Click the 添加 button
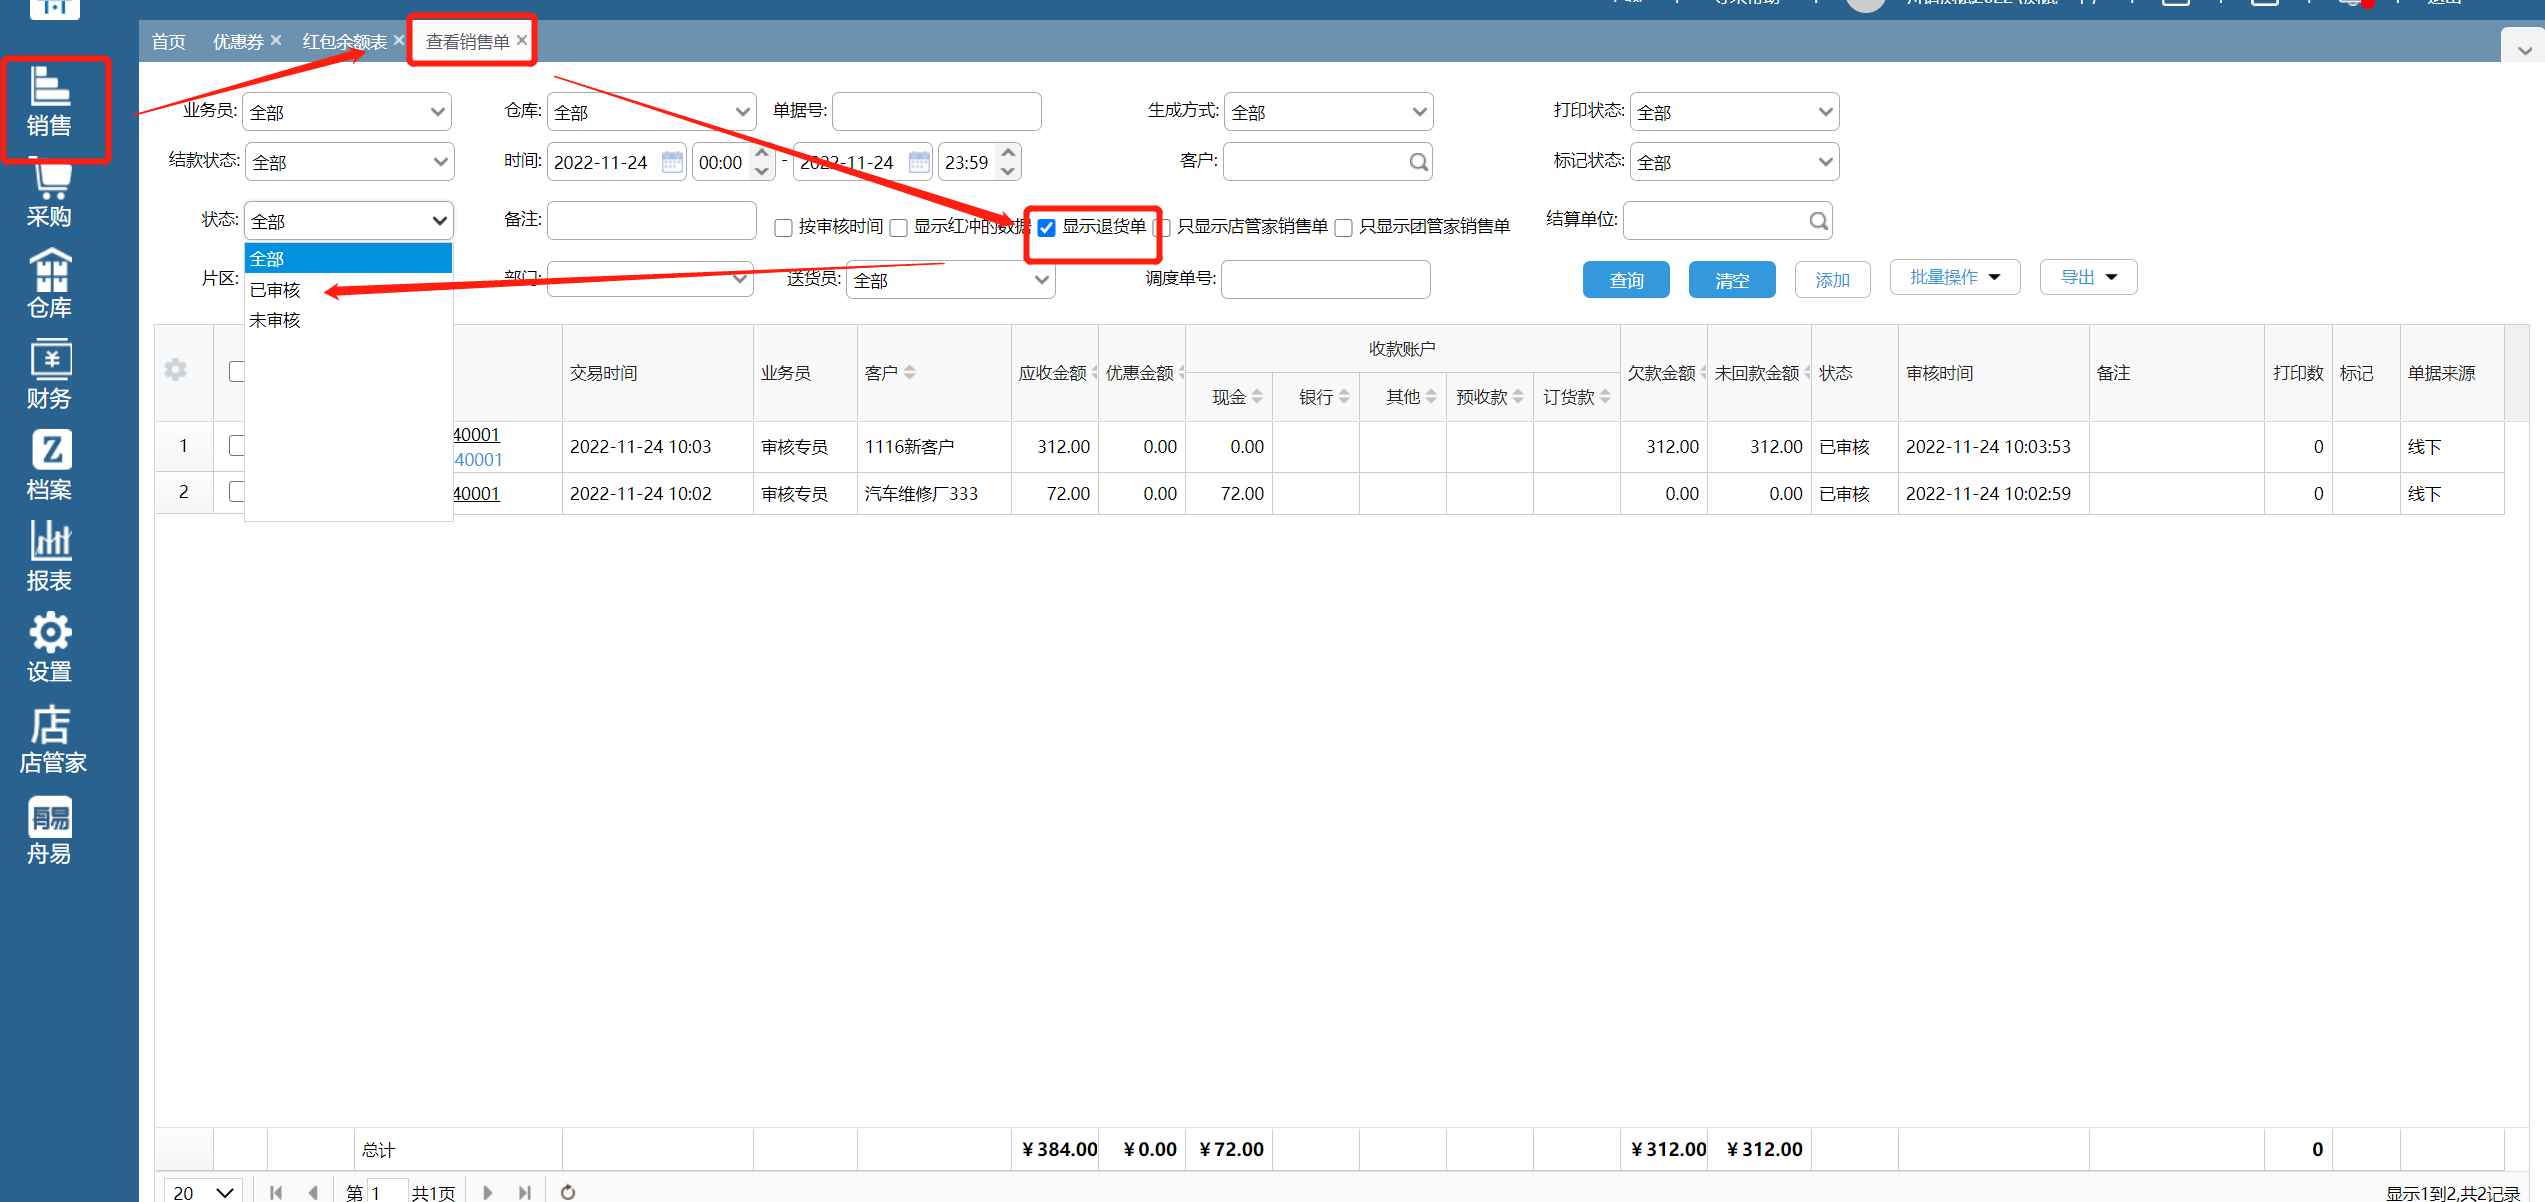2545x1202 pixels. pyautogui.click(x=1833, y=280)
